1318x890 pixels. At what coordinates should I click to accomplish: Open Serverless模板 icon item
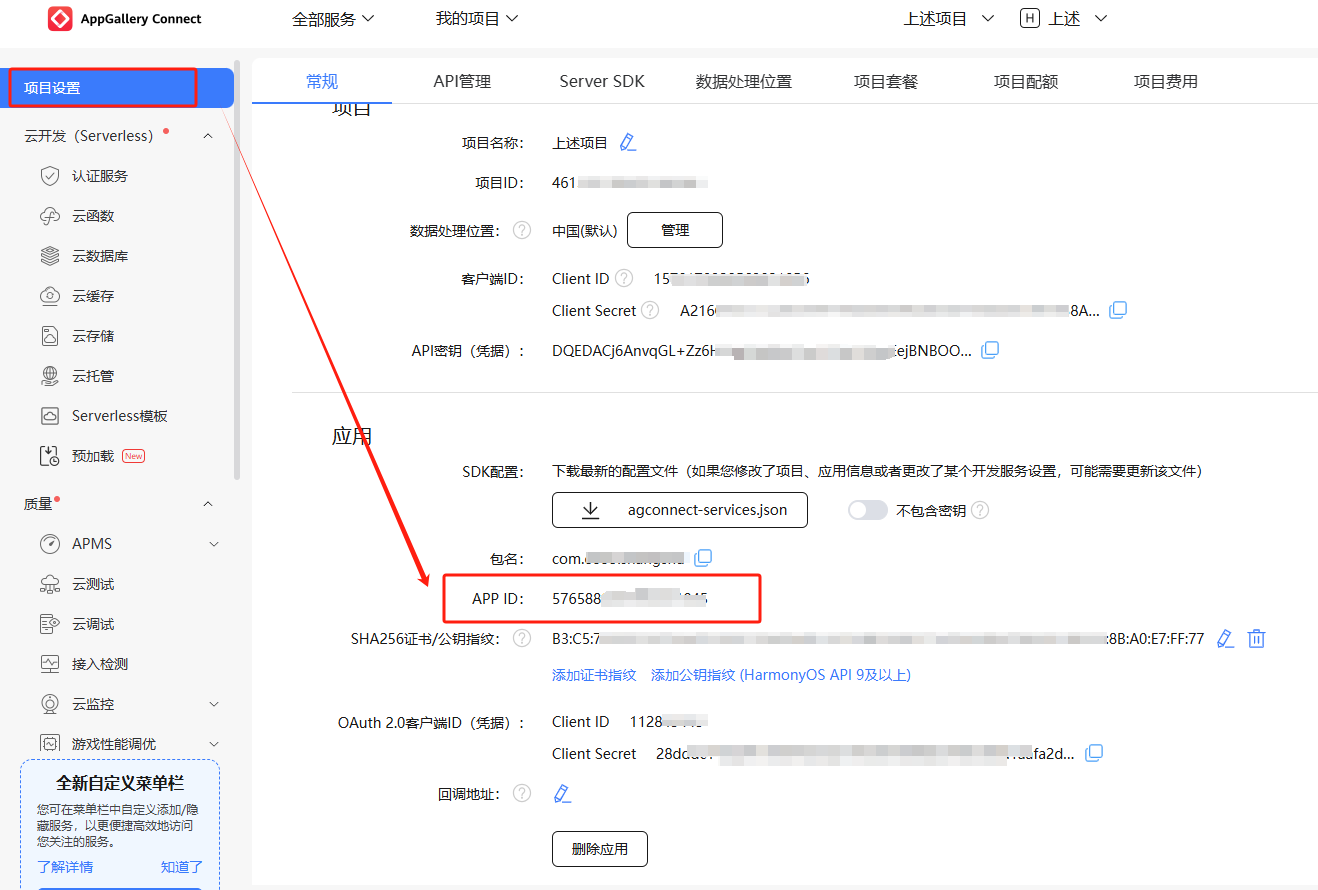[x=50, y=416]
